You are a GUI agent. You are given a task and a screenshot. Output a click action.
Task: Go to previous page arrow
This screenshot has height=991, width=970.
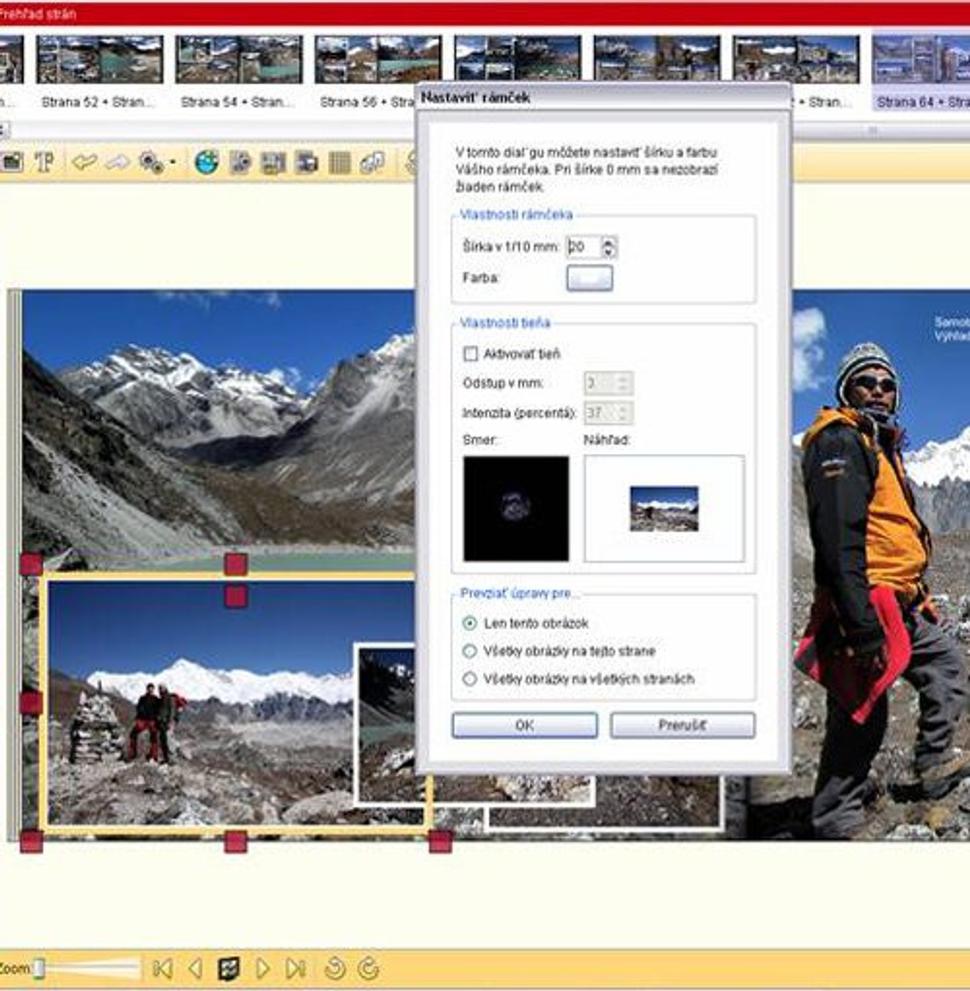pos(195,968)
